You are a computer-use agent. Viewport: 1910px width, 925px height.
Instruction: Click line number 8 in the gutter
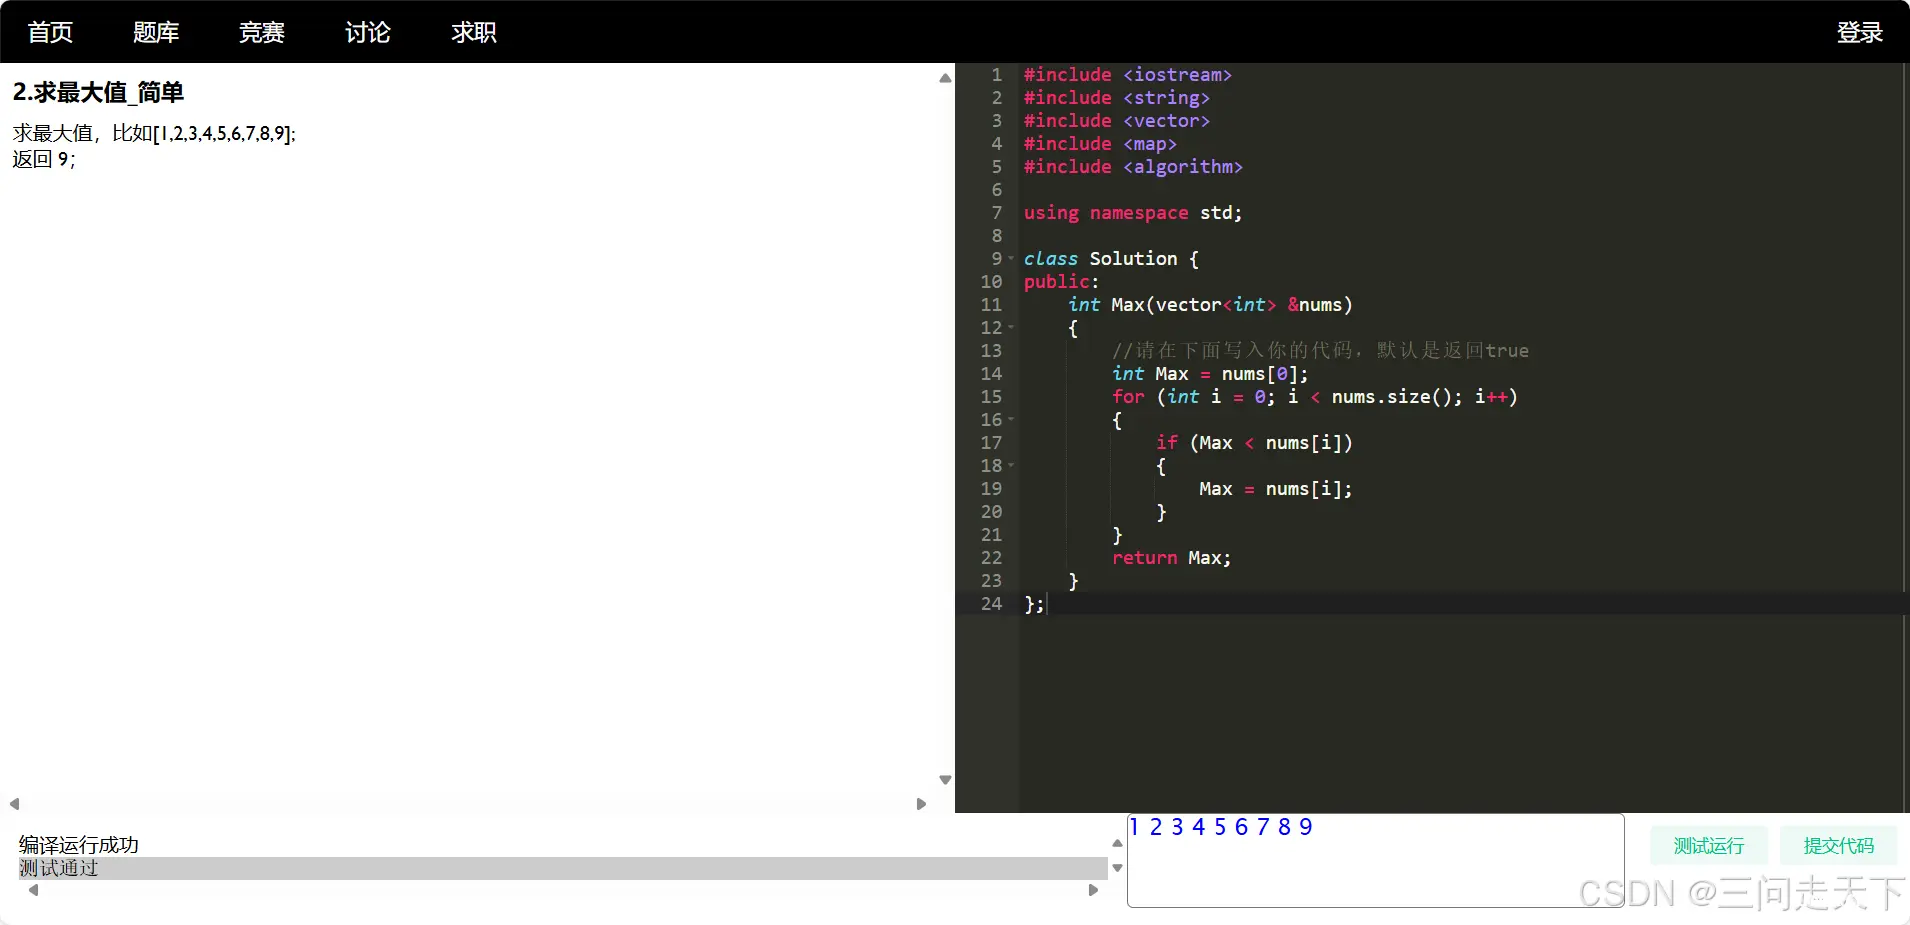[x=996, y=236]
